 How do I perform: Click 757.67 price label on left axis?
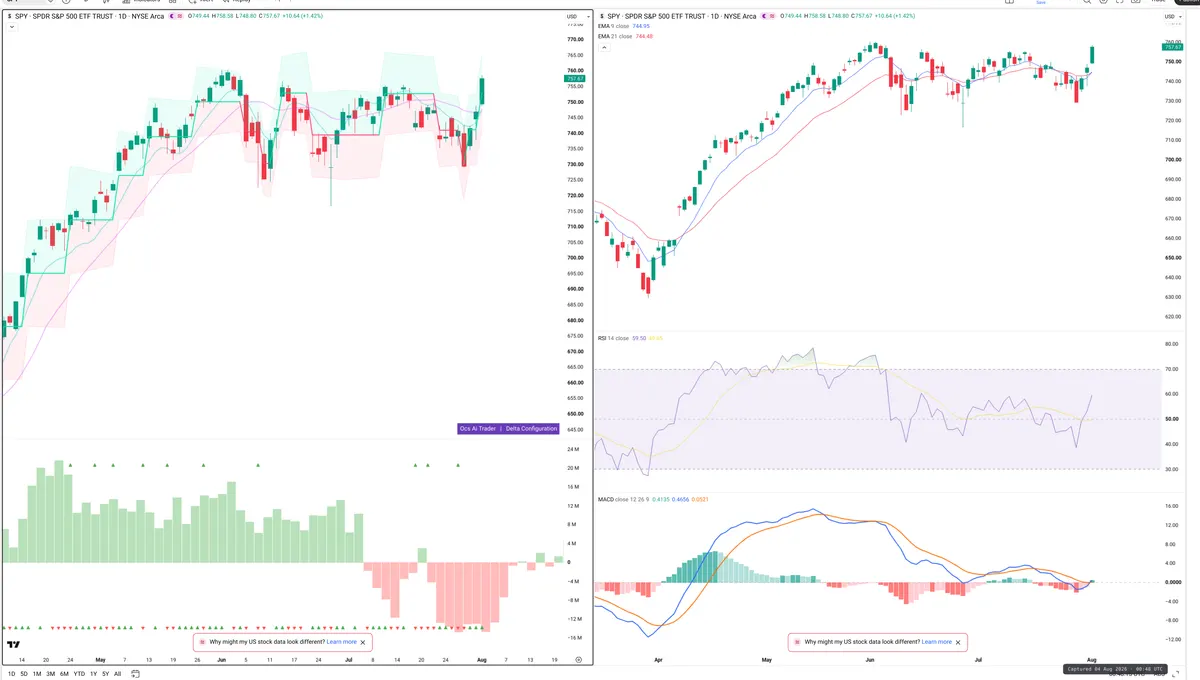575,78
